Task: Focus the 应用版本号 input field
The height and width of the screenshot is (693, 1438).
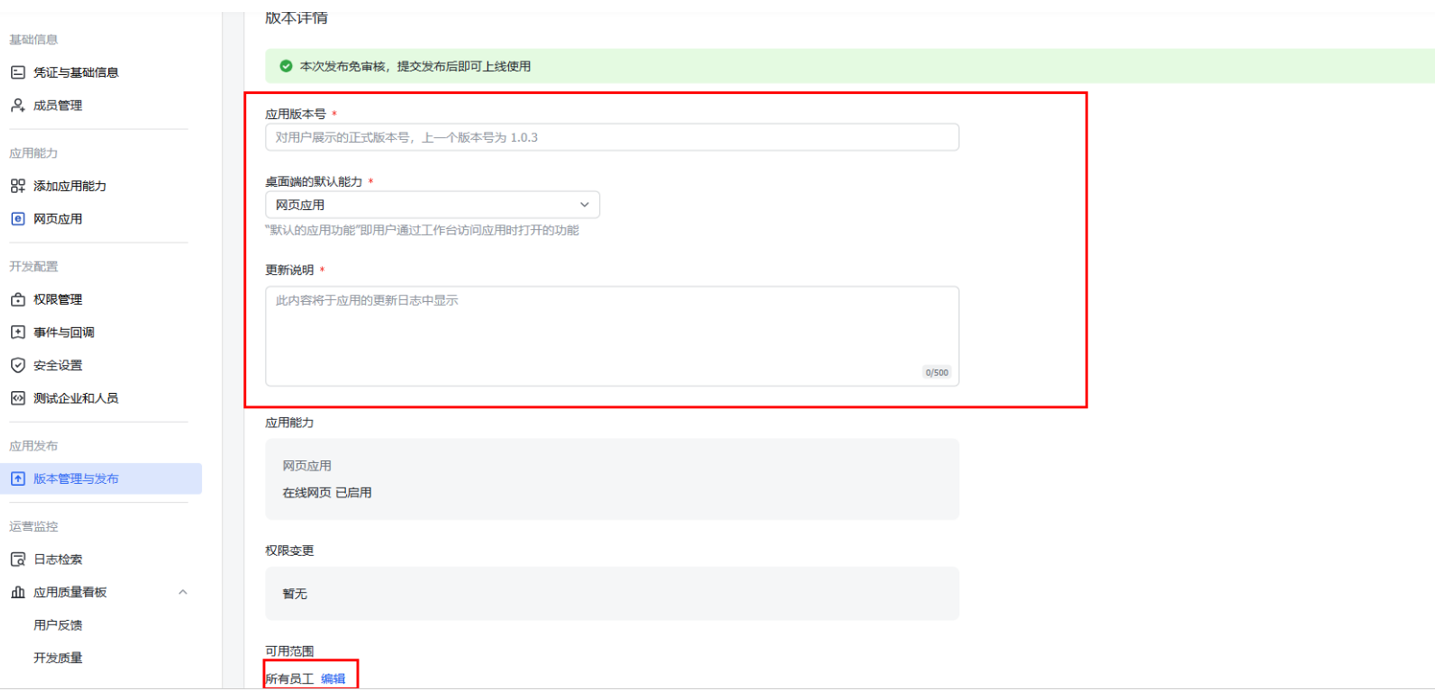Action: (611, 137)
